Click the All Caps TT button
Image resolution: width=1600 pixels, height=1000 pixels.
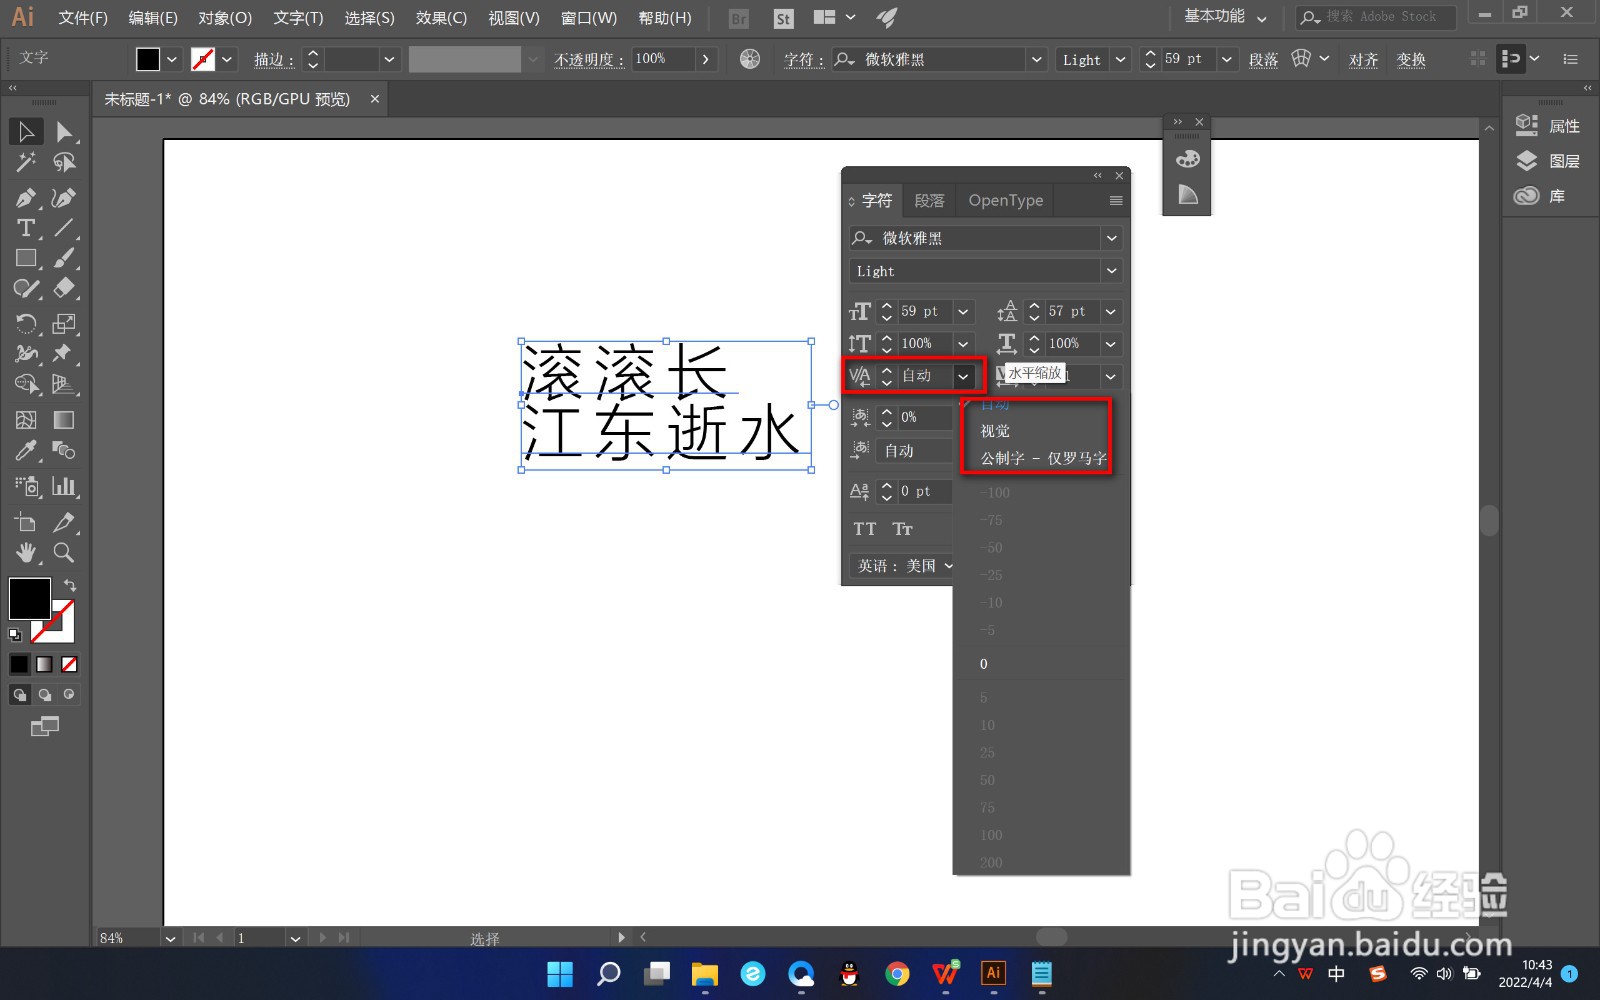(865, 529)
